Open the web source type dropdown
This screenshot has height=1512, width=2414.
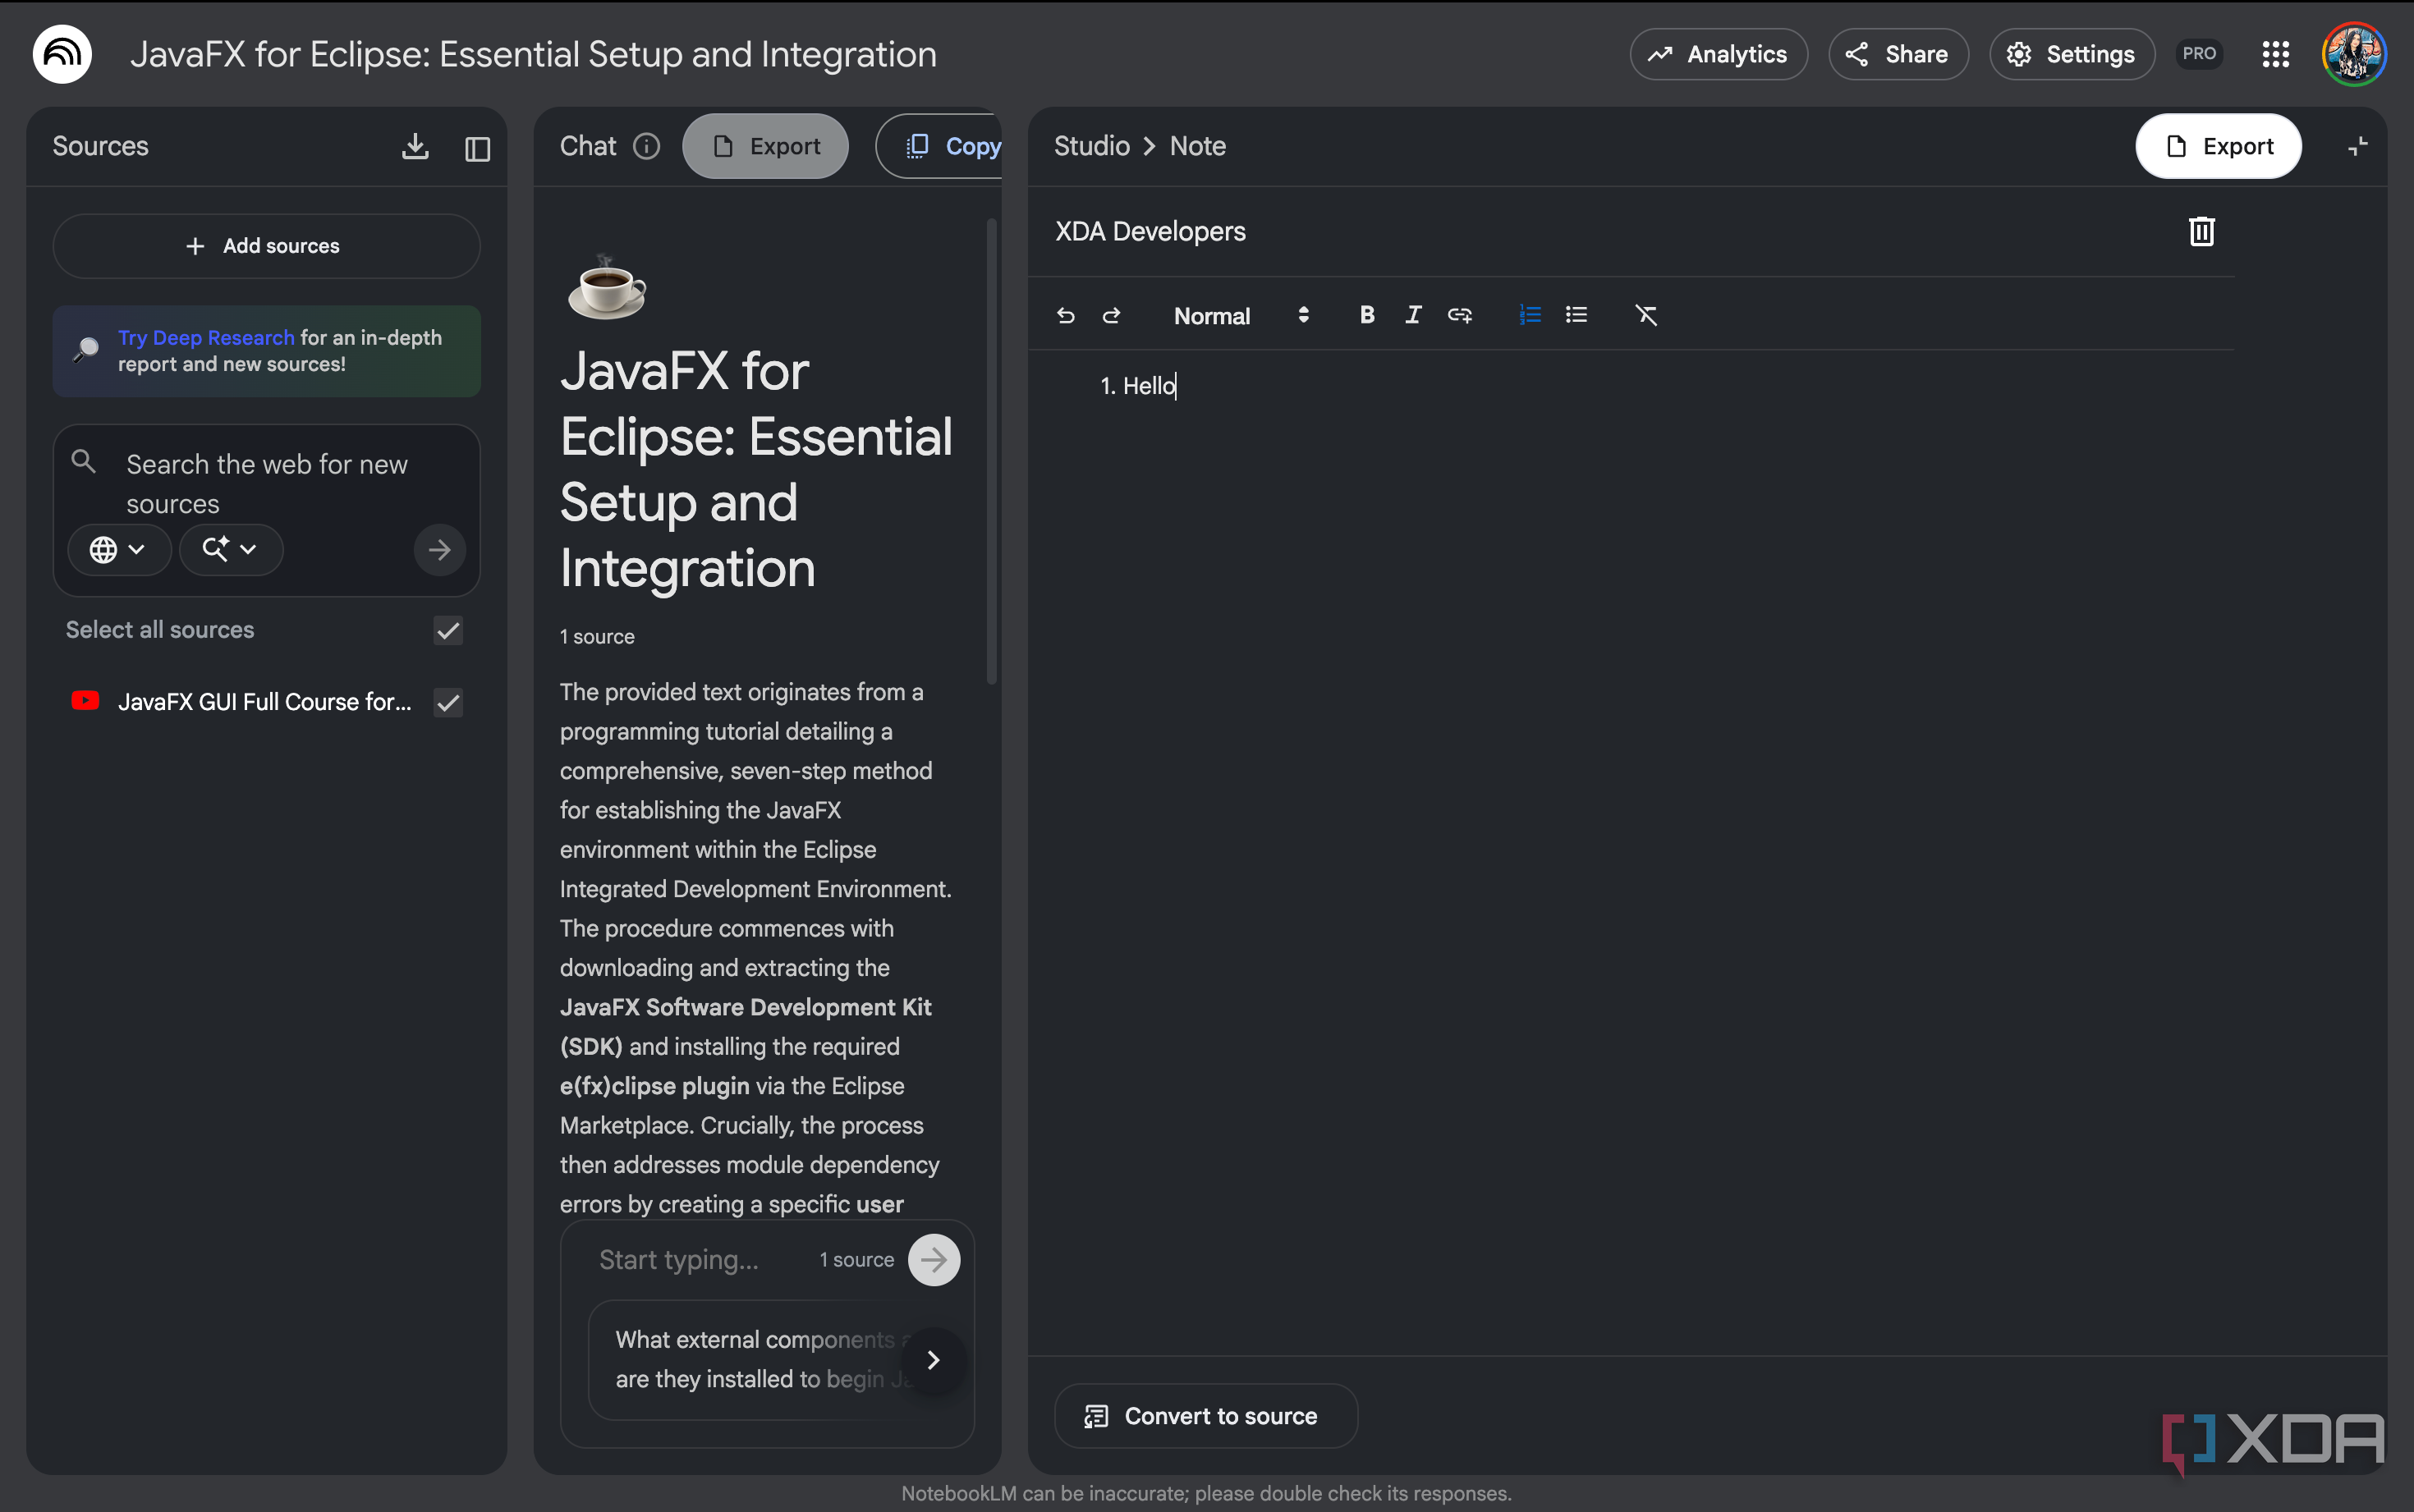pyautogui.click(x=119, y=549)
